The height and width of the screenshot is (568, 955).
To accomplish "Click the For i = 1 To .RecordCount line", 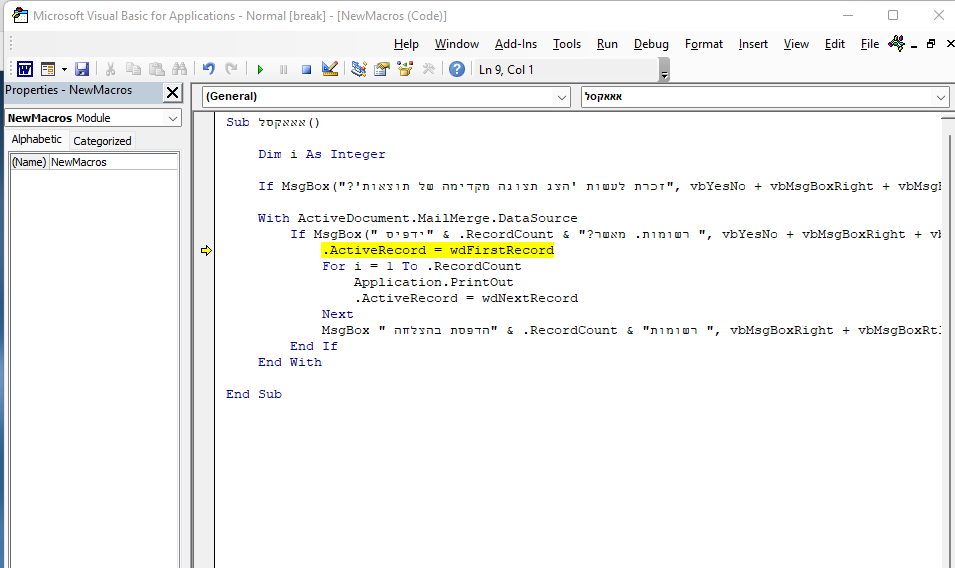I will tap(421, 266).
